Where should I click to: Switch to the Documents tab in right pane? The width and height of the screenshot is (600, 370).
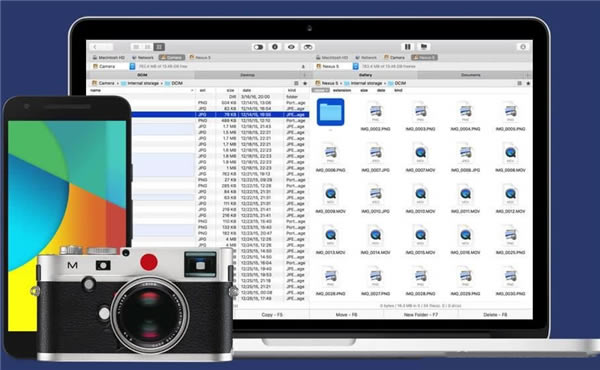[x=470, y=75]
